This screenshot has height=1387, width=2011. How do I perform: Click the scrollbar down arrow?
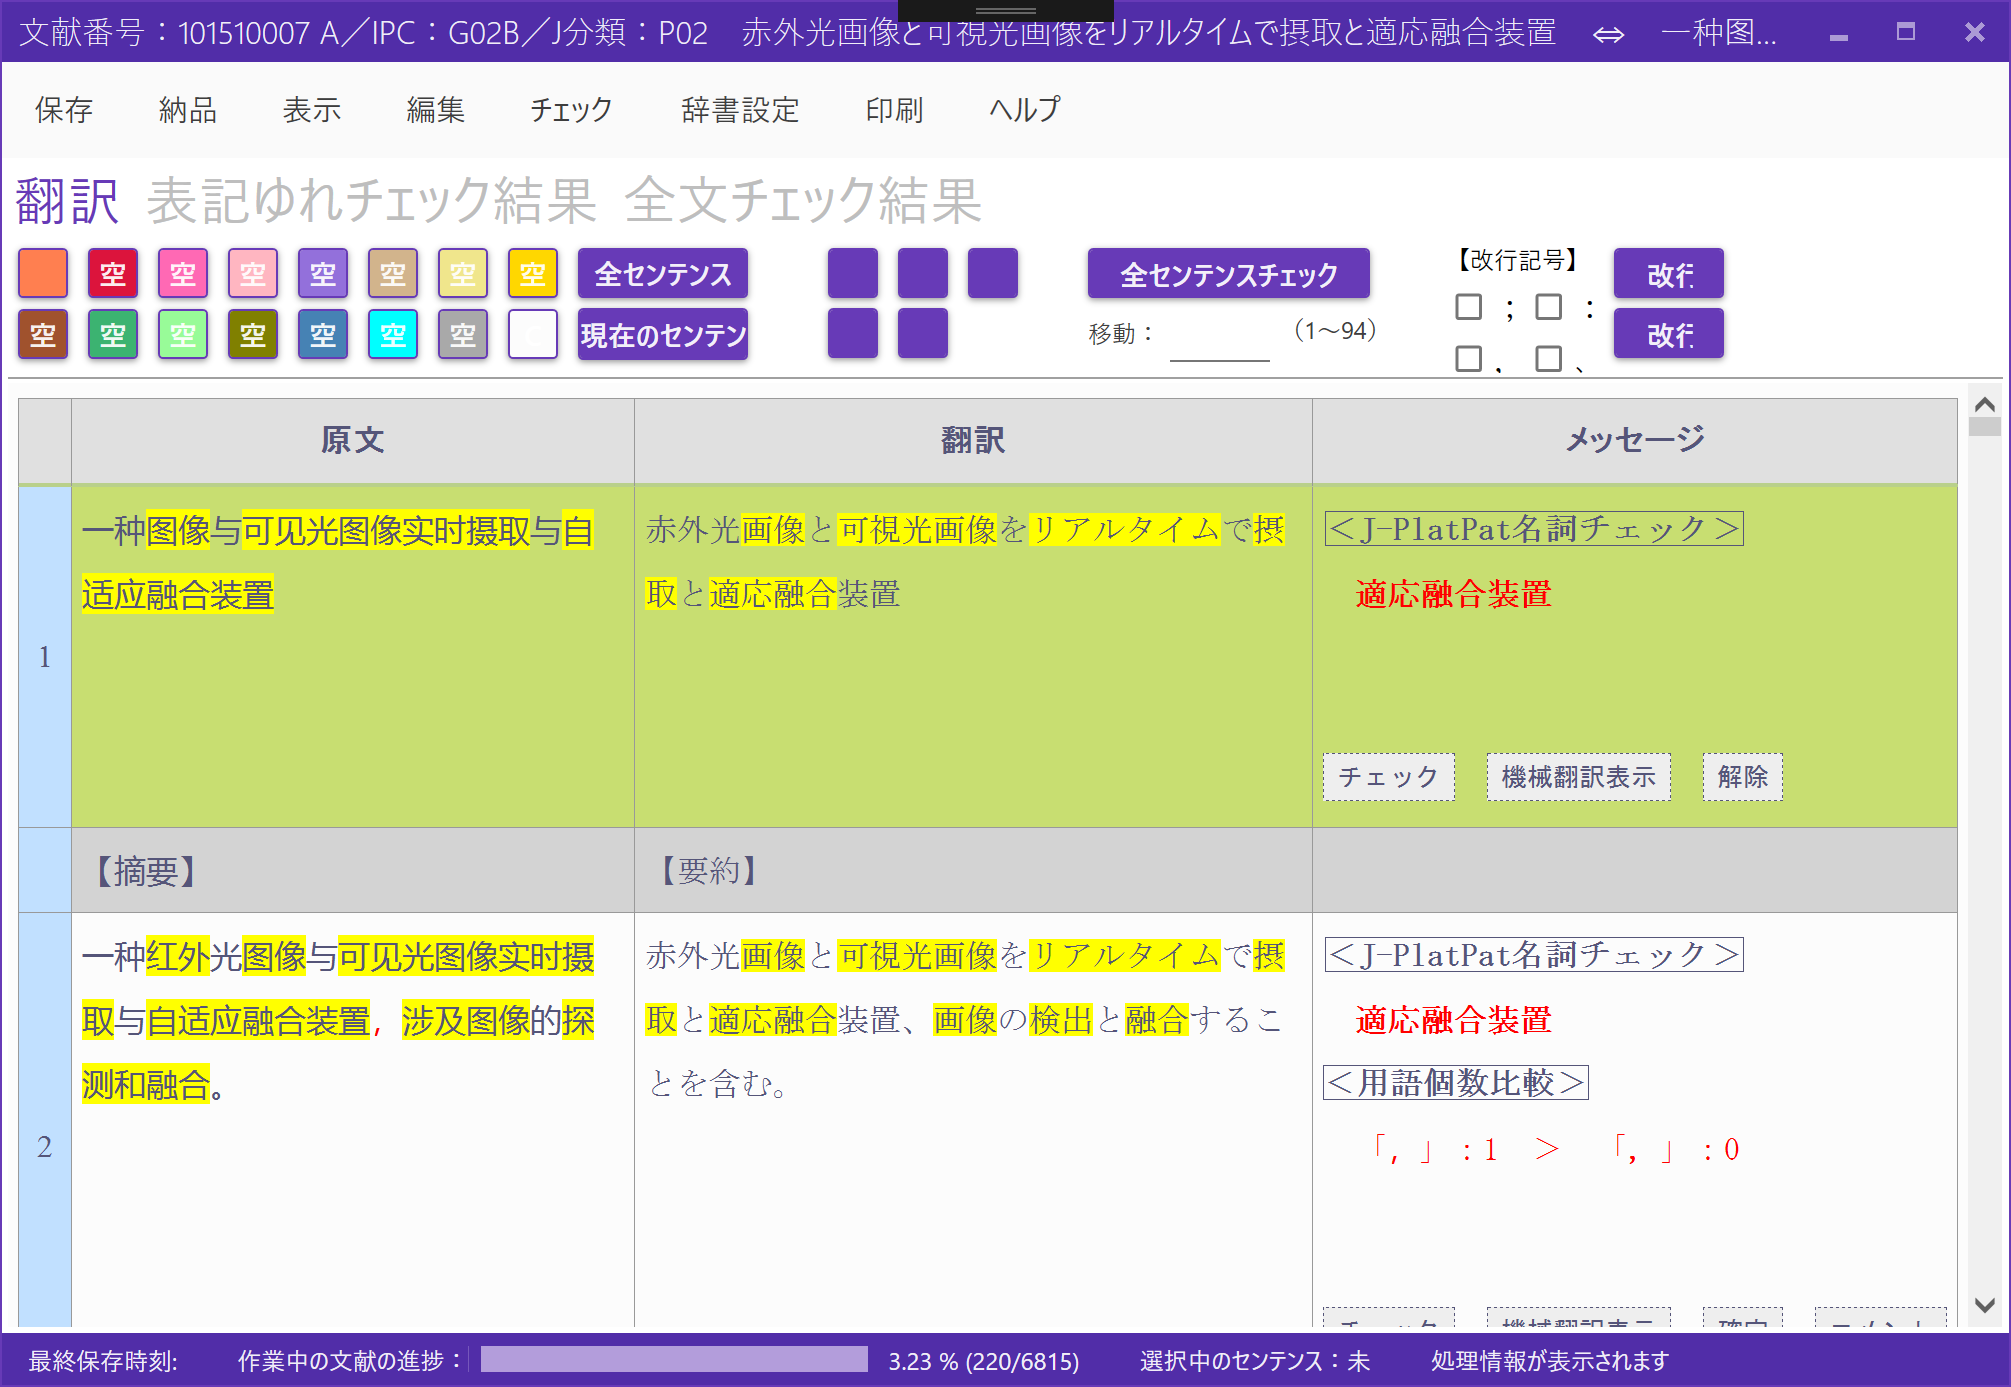tap(1985, 1305)
